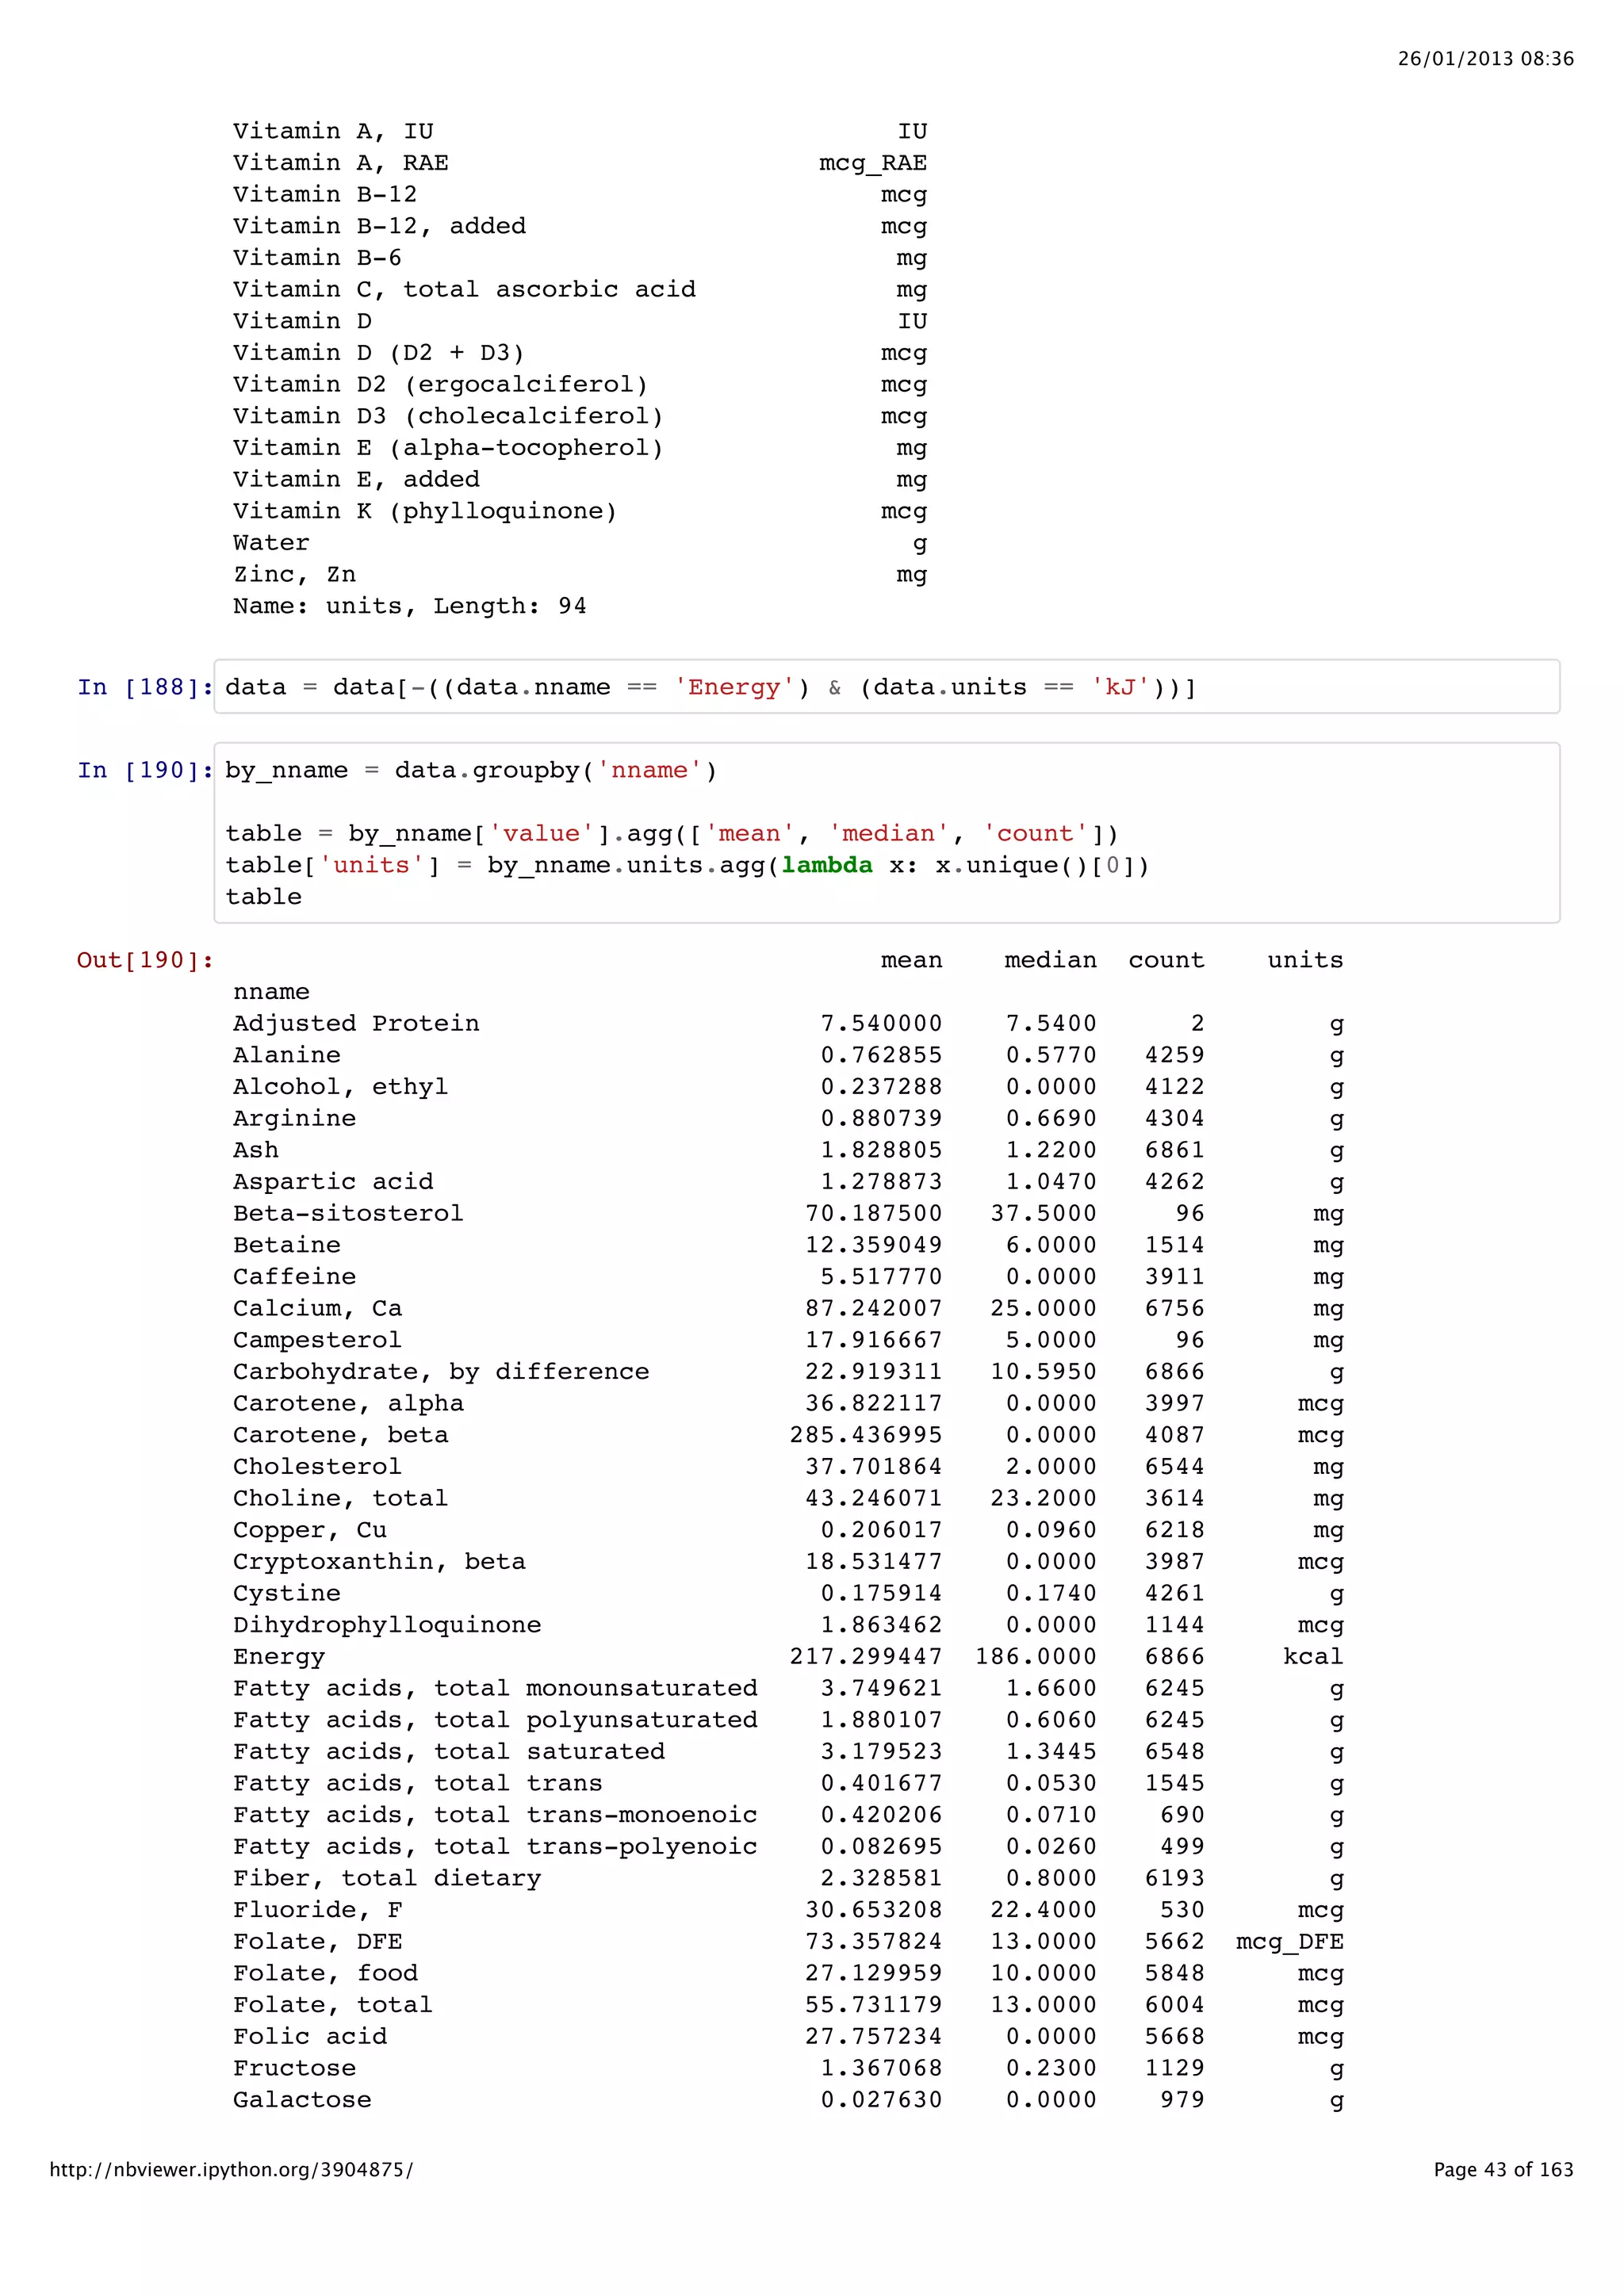Click the Energy row in the table
This screenshot has height=2296, width=1624.
point(279,1656)
